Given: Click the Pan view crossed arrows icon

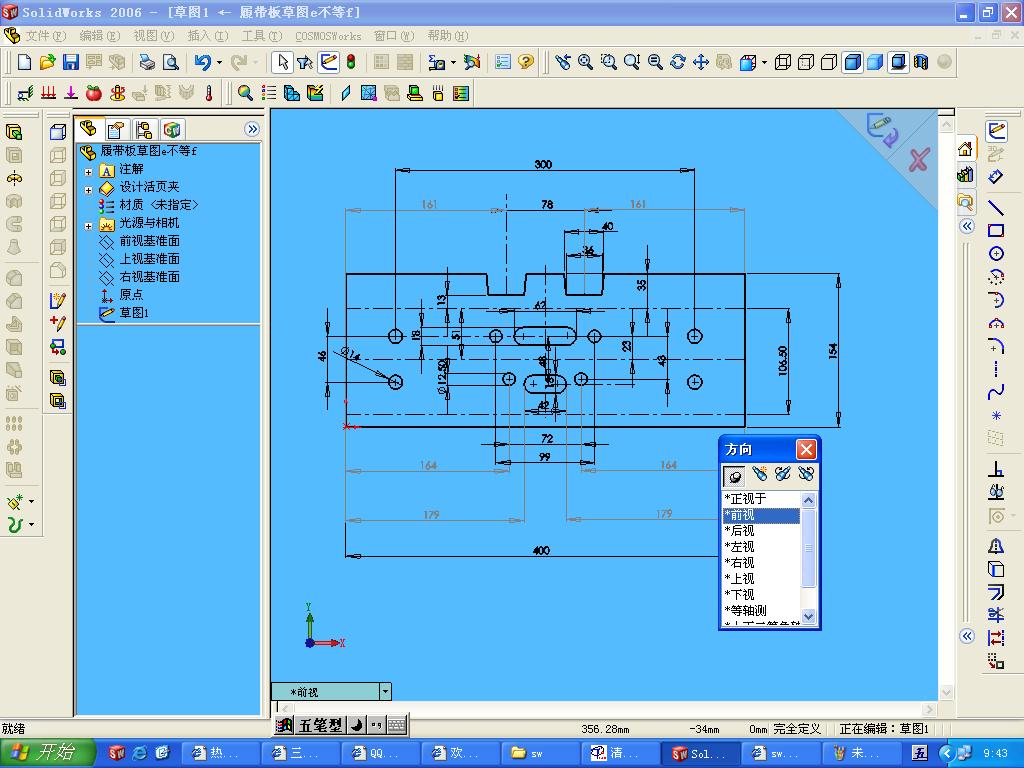Looking at the screenshot, I should [x=701, y=62].
